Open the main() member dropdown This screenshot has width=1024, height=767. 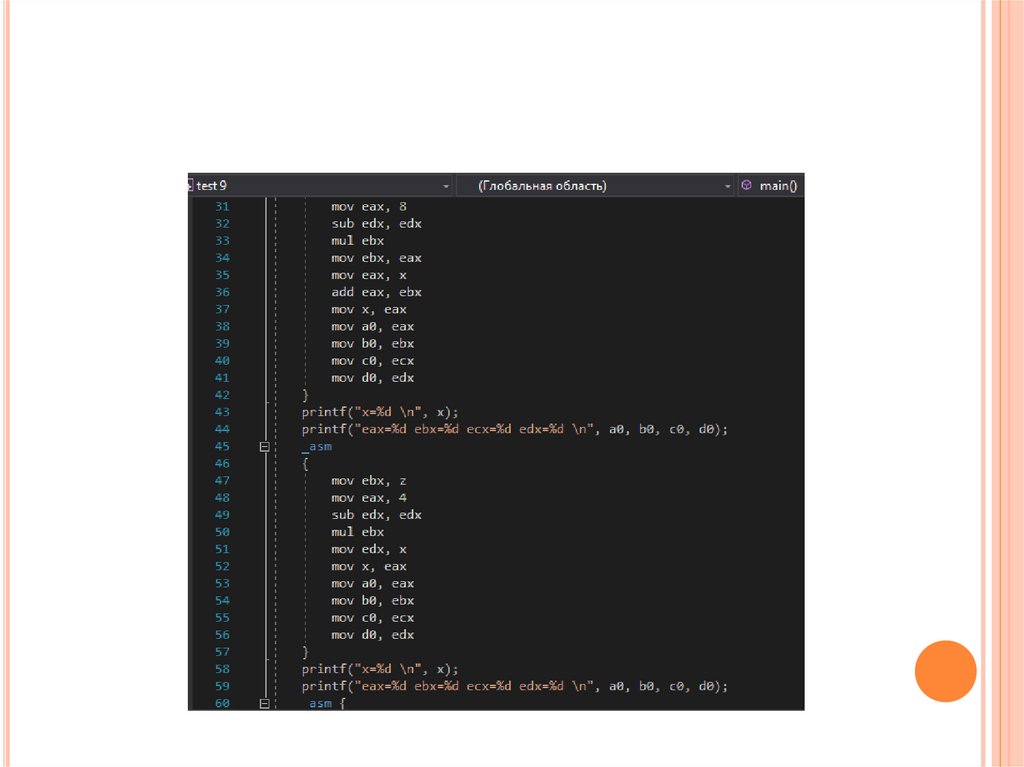[x=770, y=186]
